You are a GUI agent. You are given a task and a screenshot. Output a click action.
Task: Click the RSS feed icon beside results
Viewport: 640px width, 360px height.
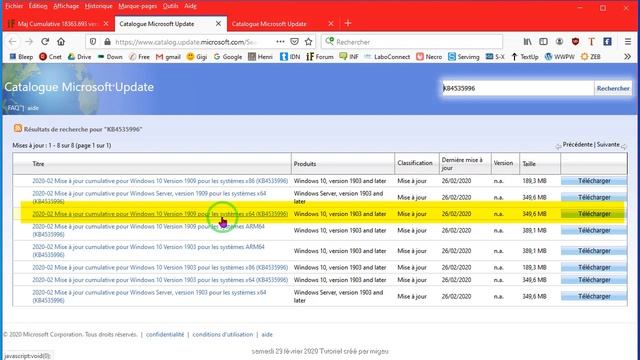point(18,129)
